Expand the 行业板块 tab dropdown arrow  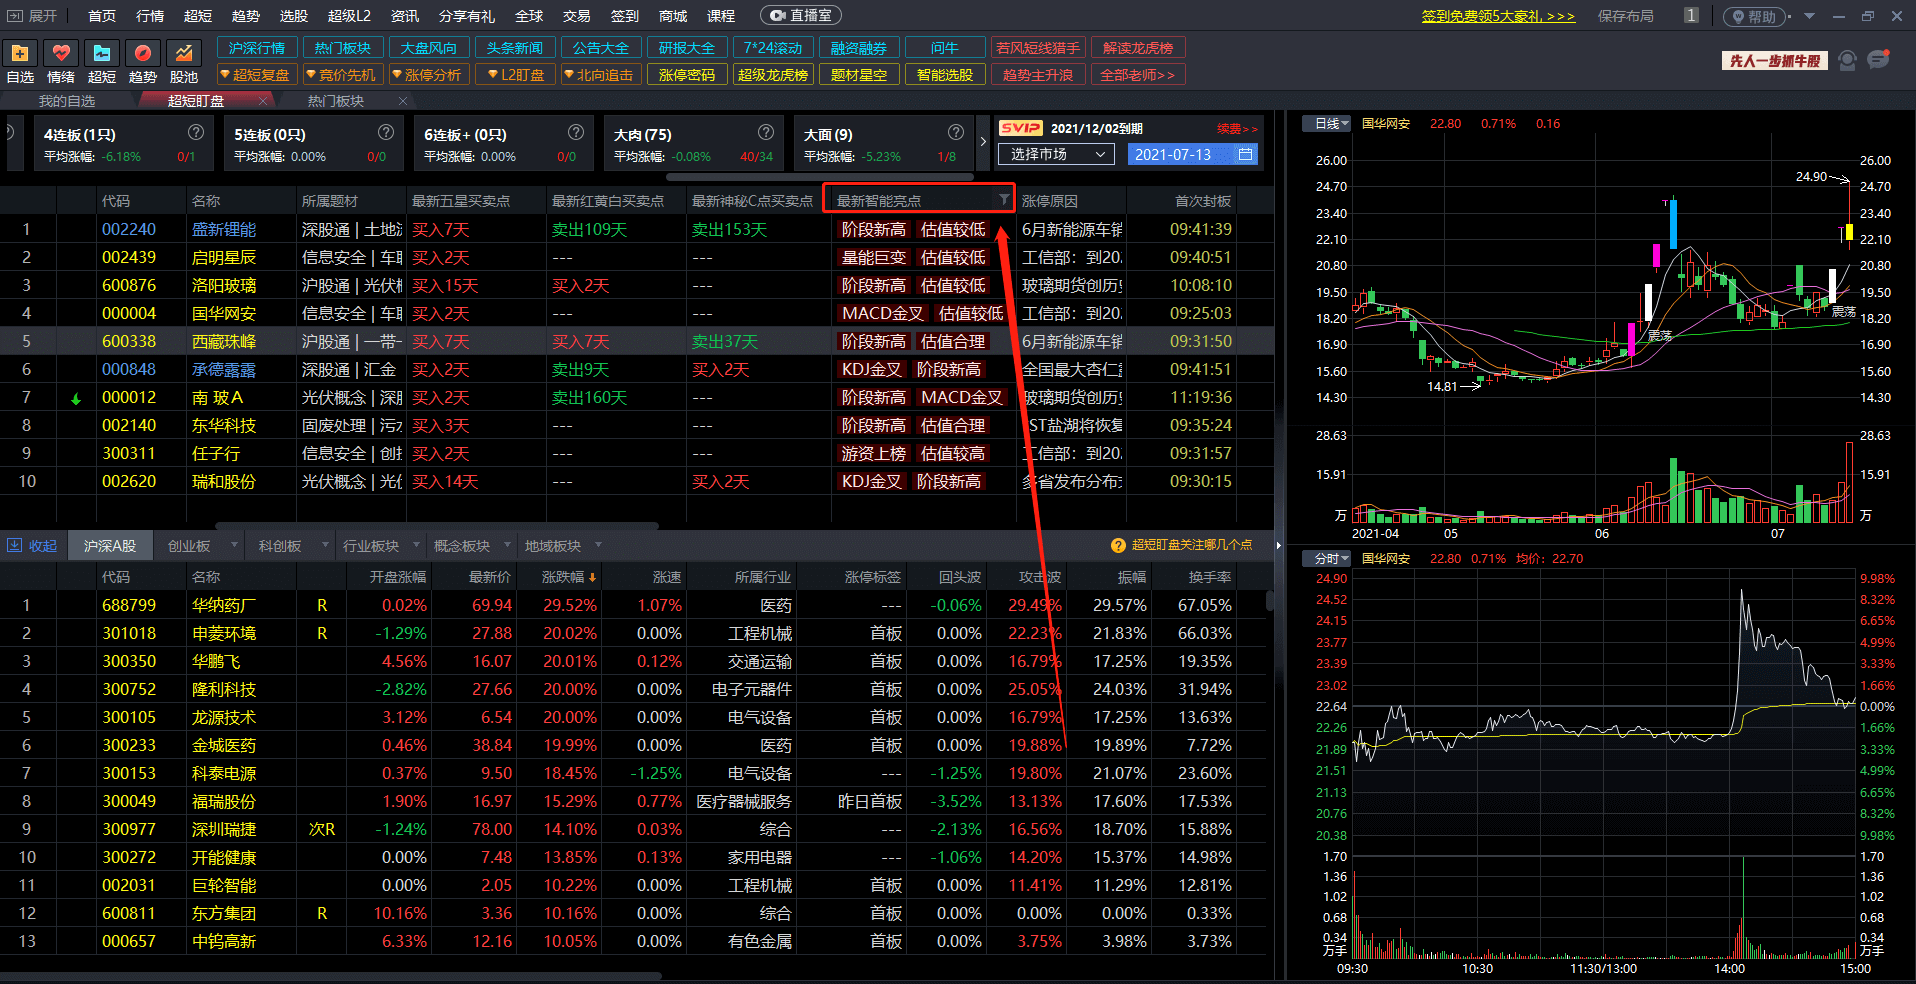(x=416, y=545)
